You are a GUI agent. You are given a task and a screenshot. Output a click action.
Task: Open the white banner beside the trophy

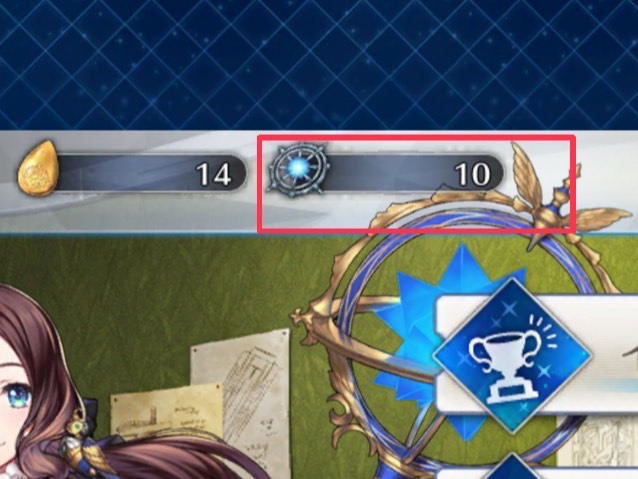coord(537,355)
